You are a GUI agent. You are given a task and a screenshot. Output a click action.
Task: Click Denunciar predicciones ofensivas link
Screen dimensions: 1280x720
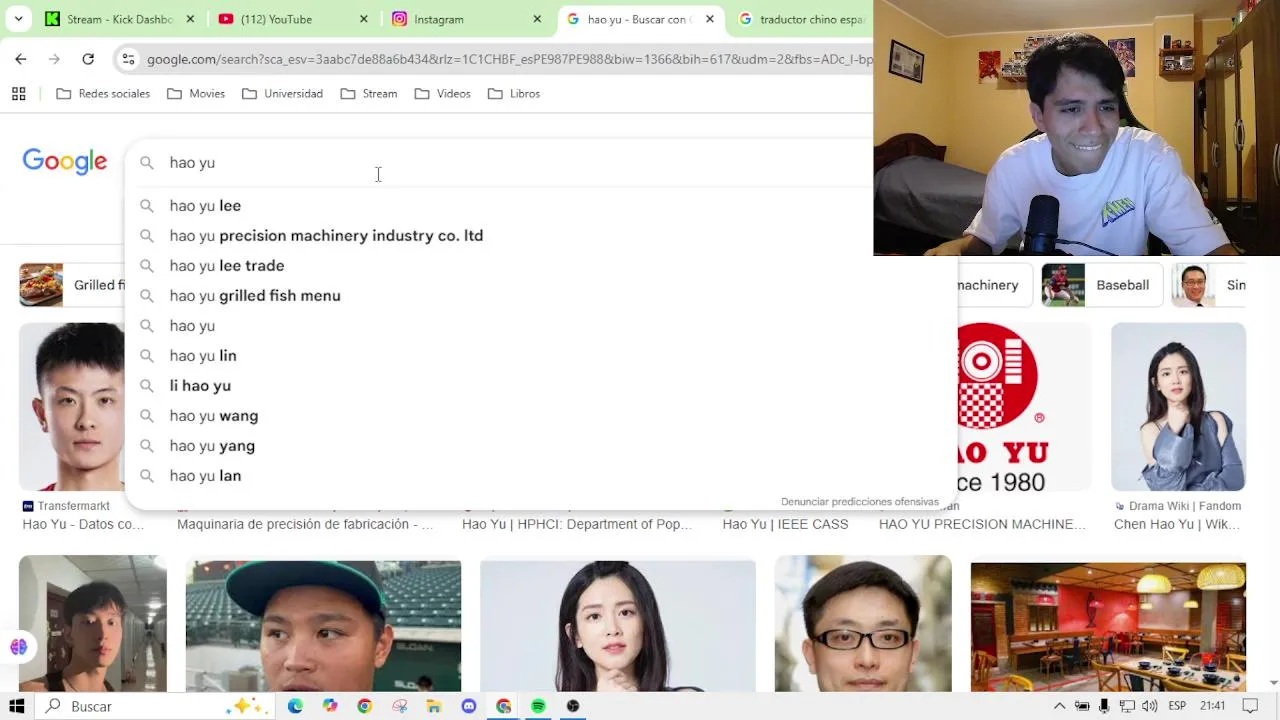[860, 502]
